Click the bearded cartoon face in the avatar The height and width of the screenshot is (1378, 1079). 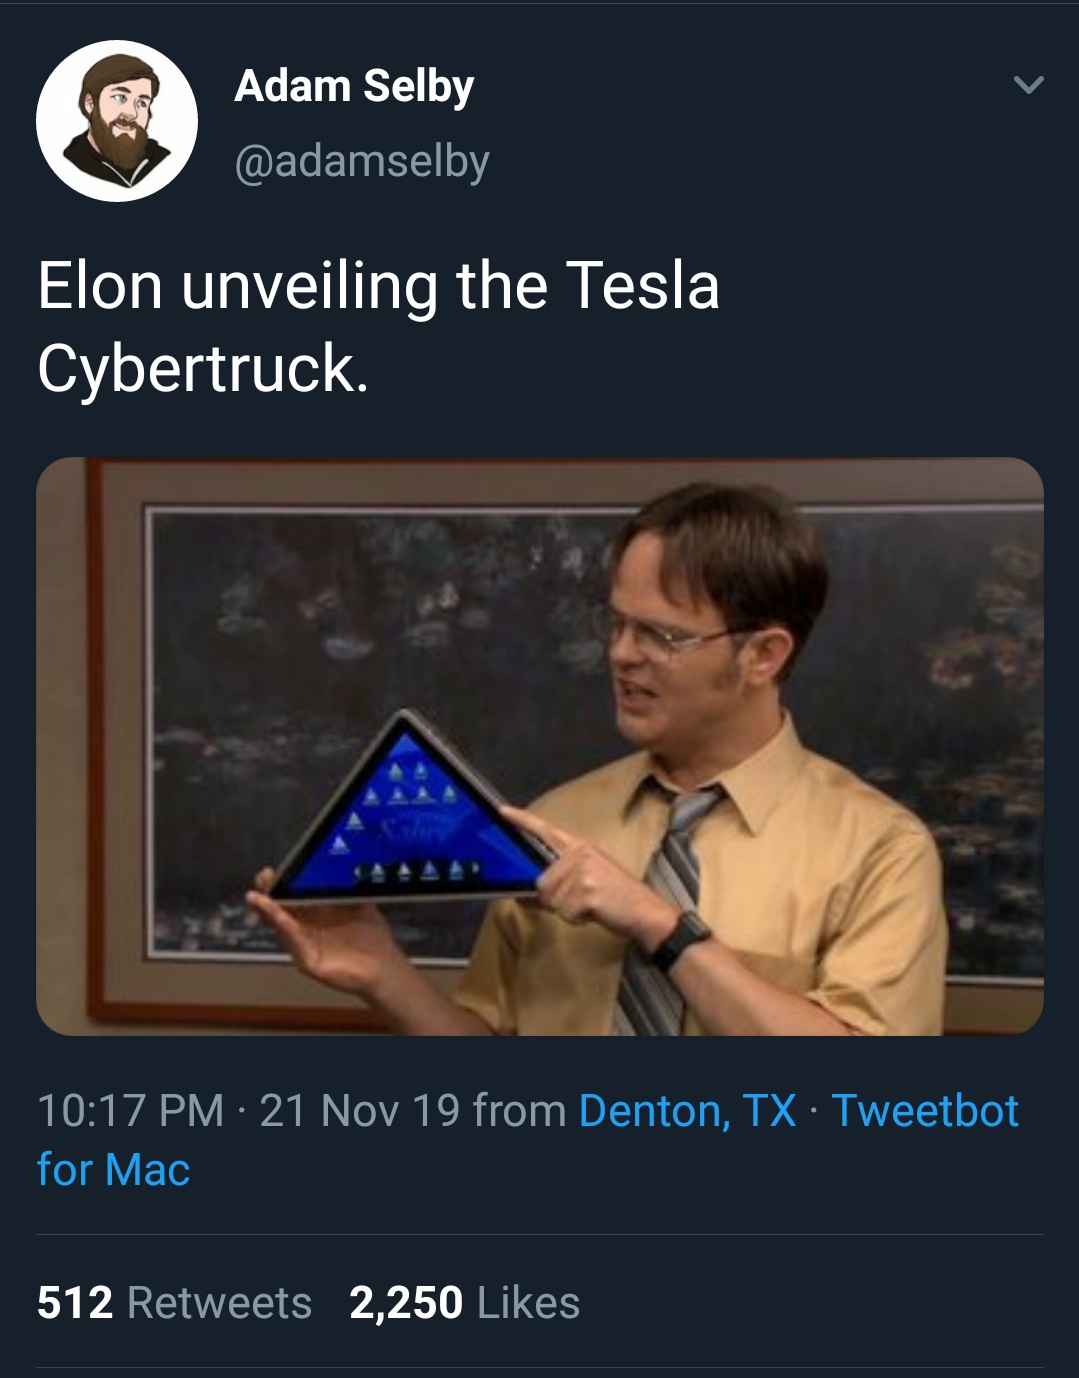(x=118, y=118)
